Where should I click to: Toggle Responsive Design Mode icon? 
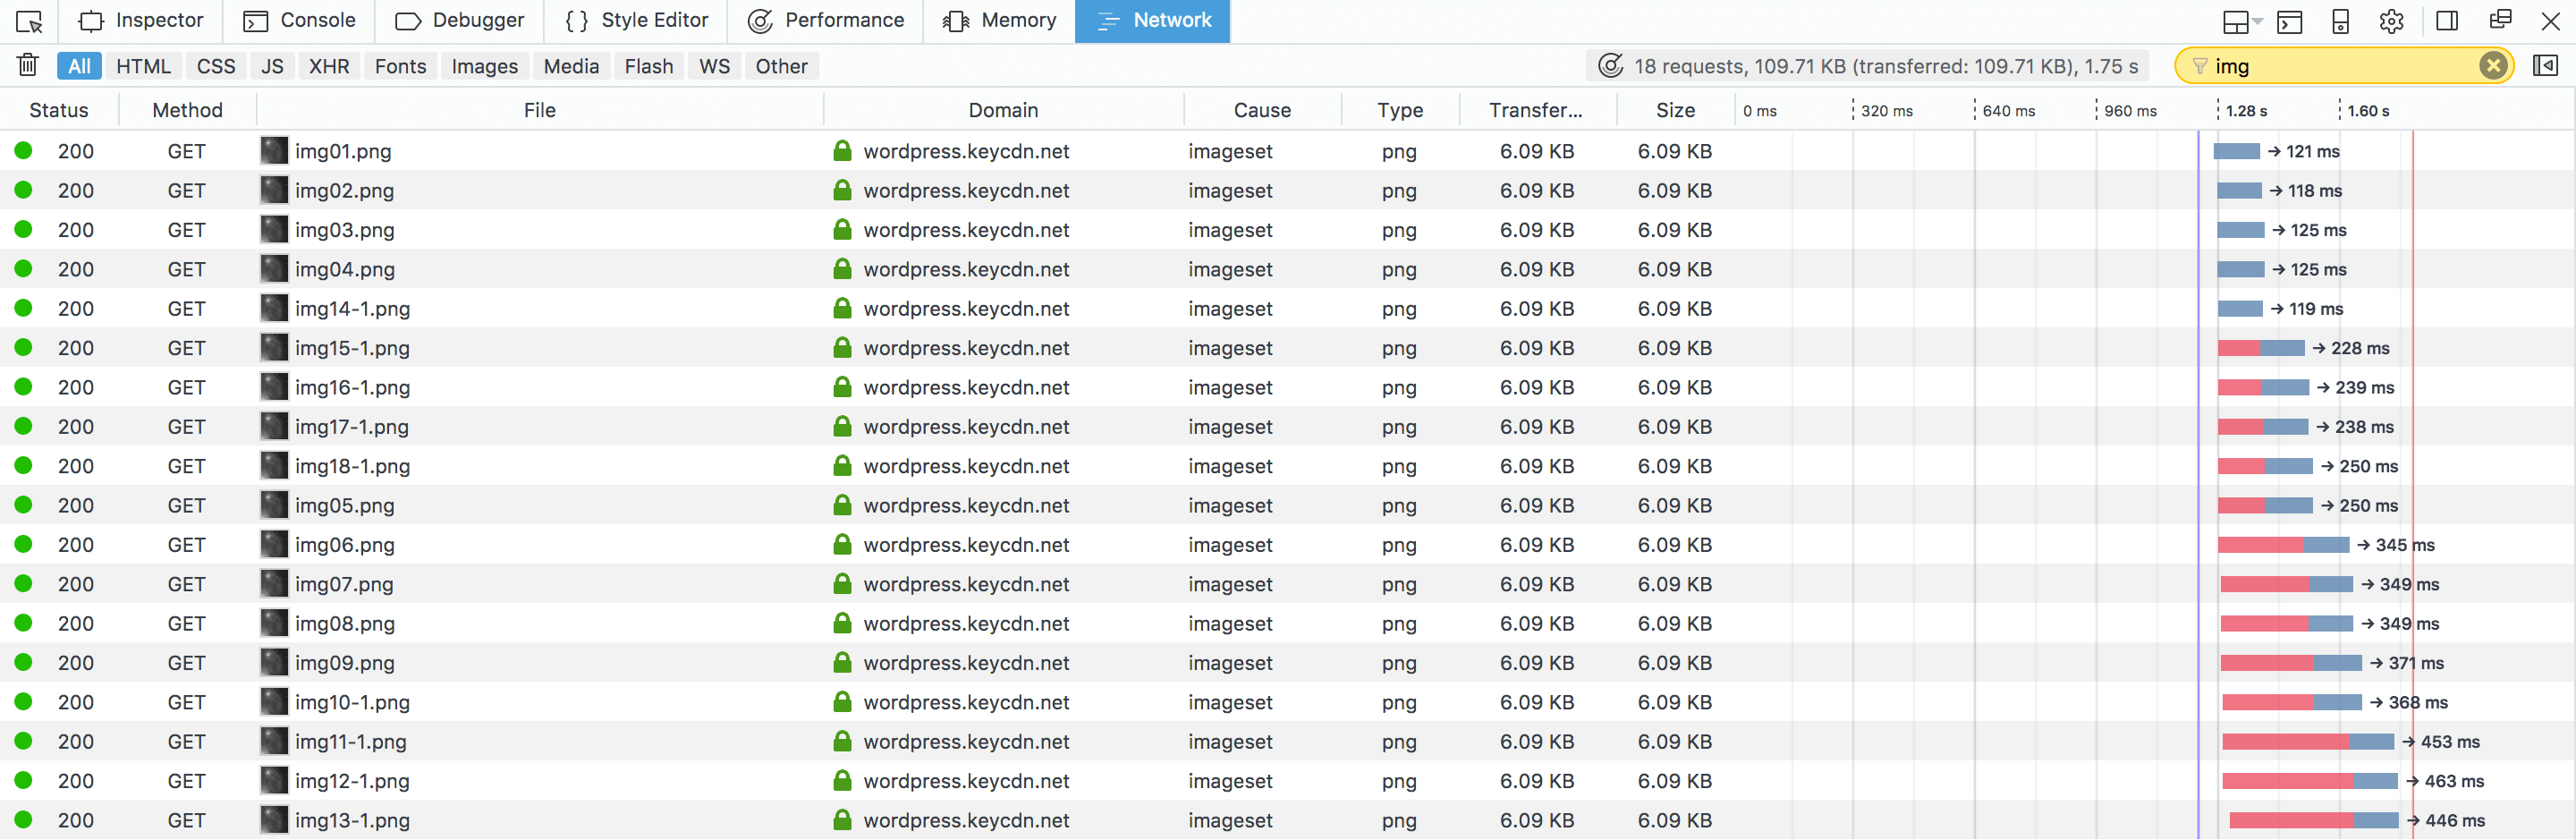point(2340,21)
